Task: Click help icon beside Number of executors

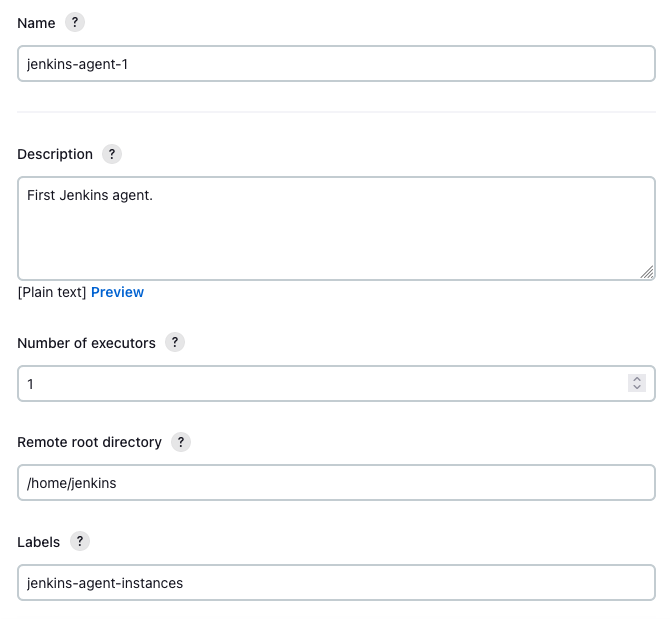Action: (x=175, y=342)
